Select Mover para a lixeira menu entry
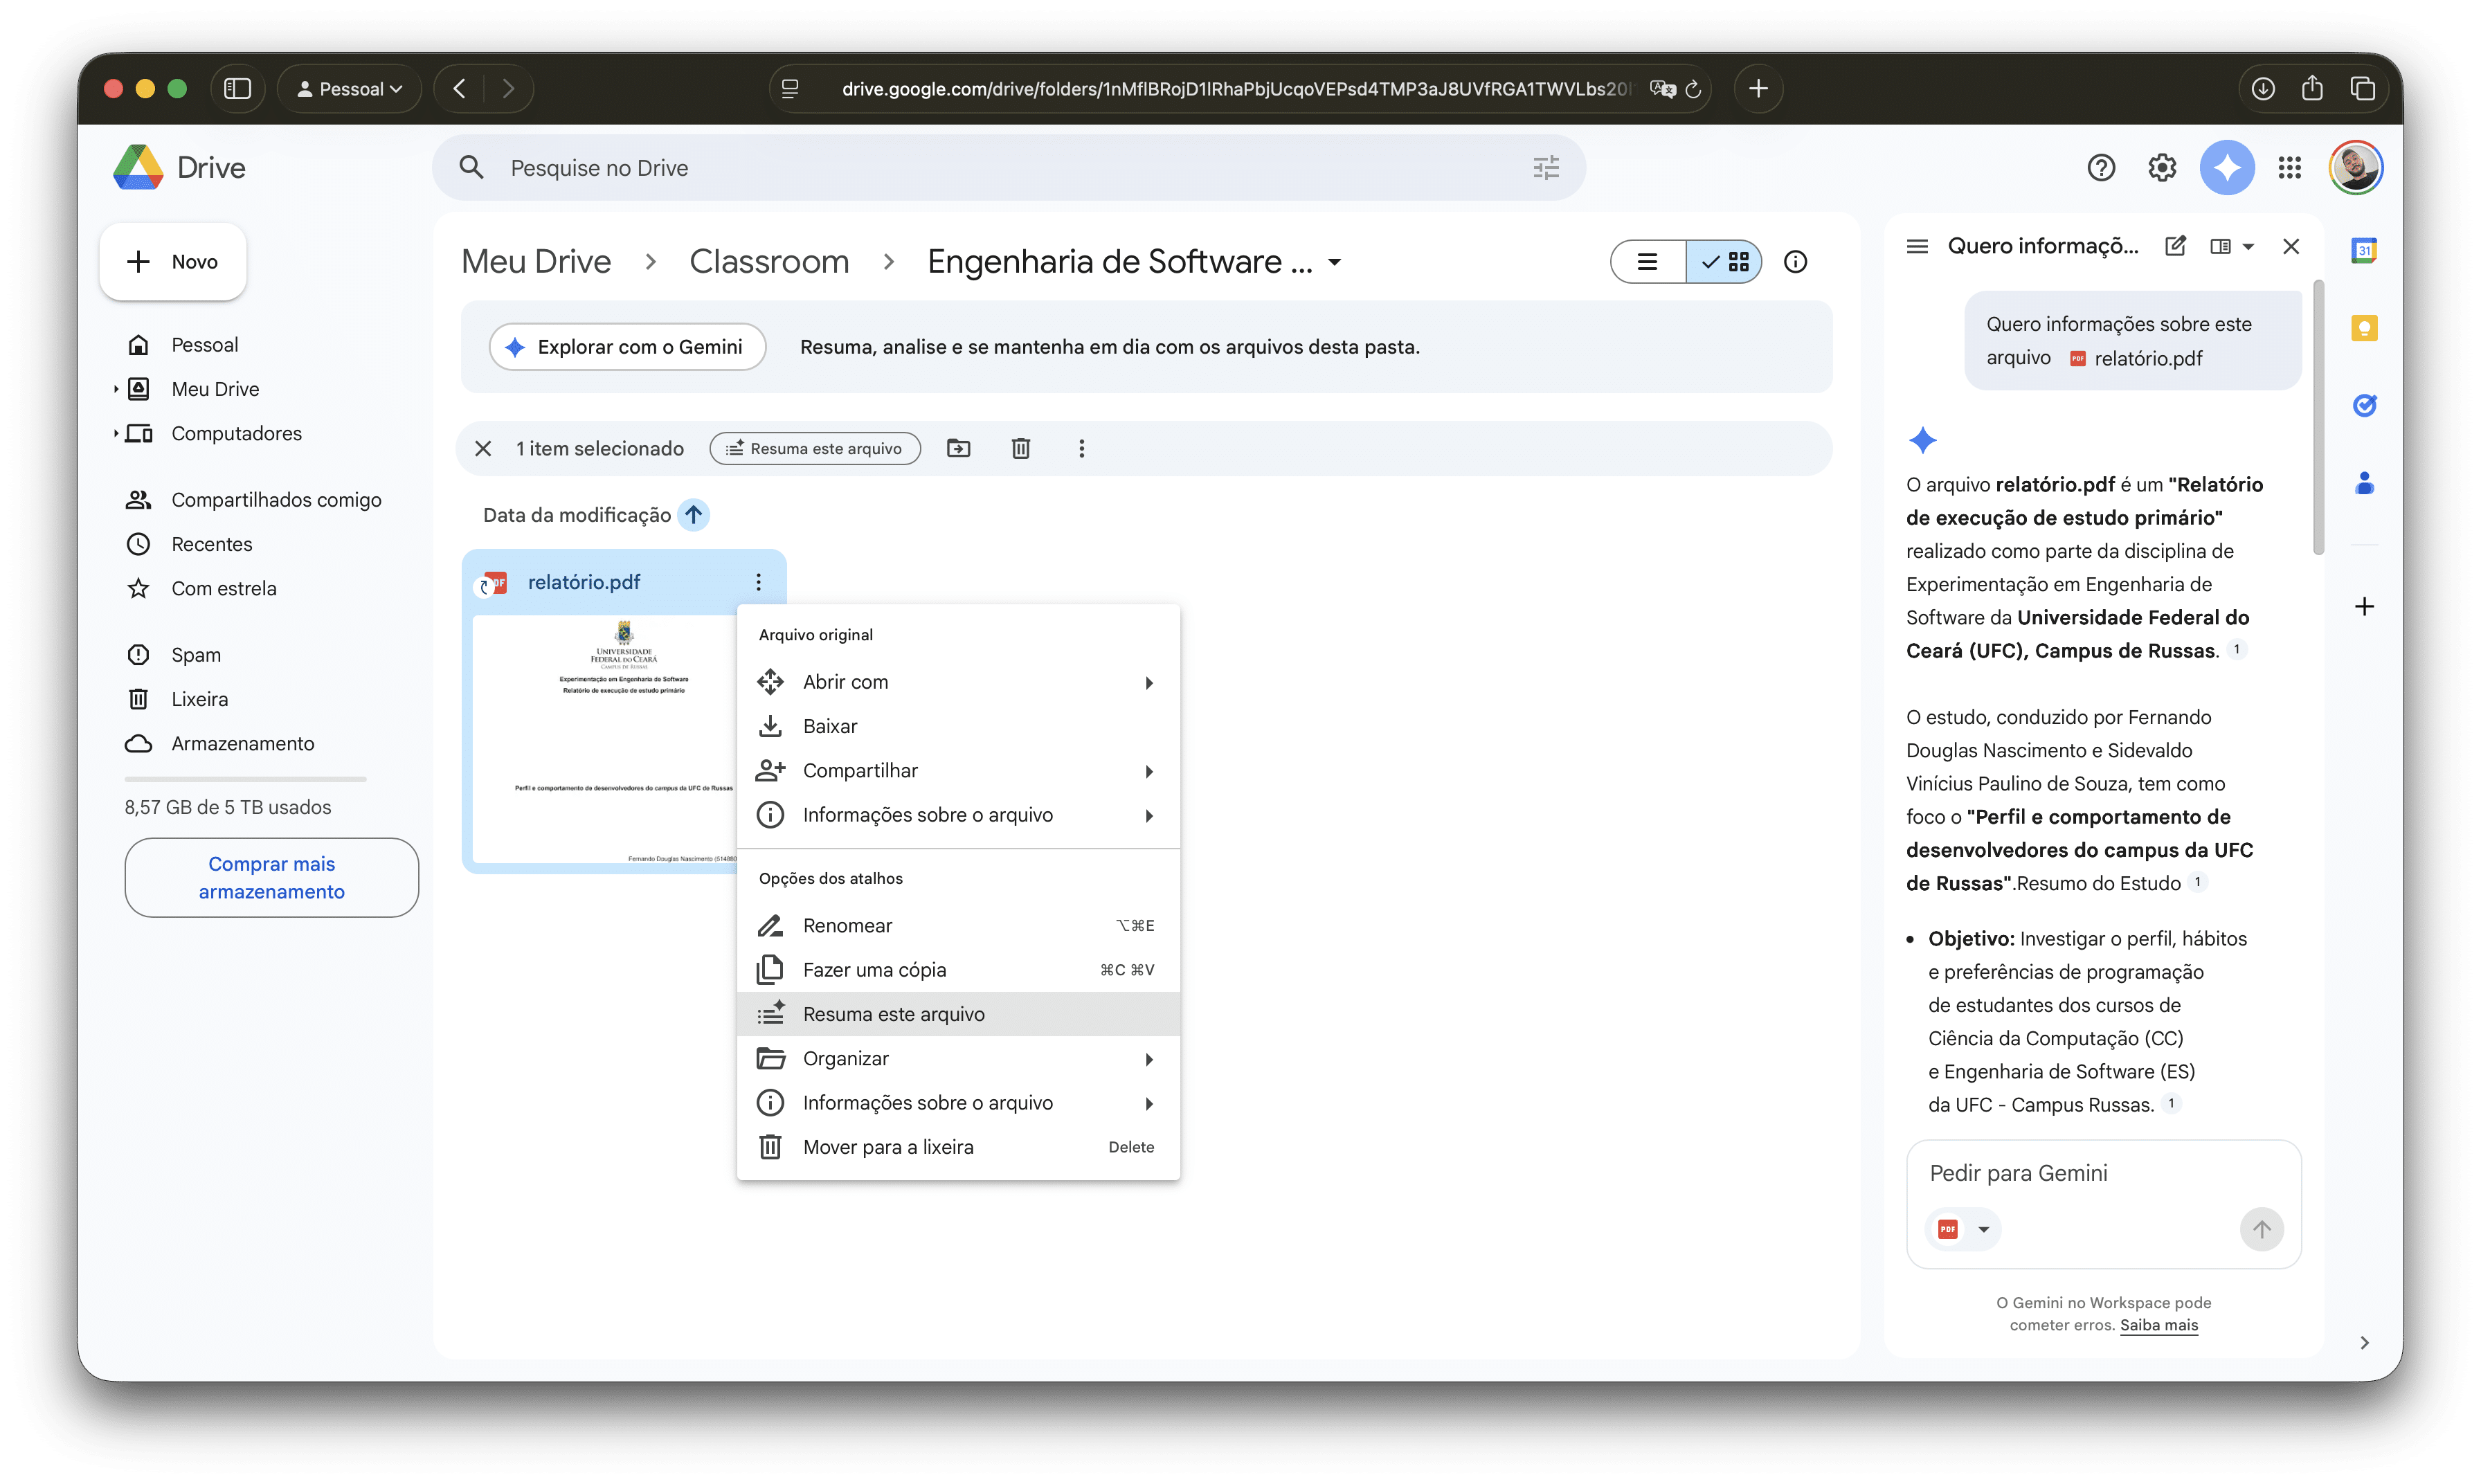This screenshot has height=1484, width=2481. (887, 1147)
